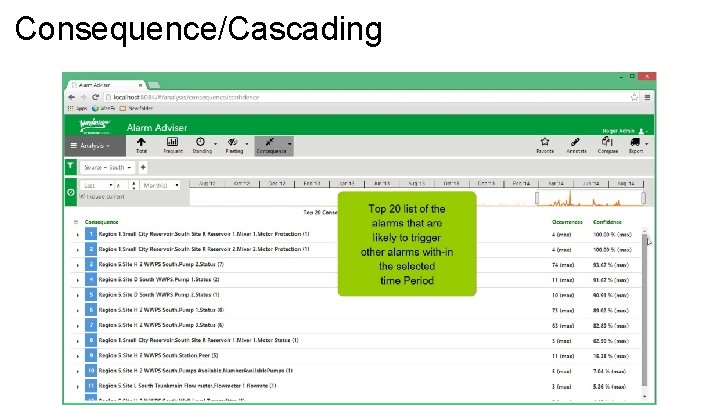Open the Fleeting dropdown arrow
Viewport: 720px width, 405px height.
click(247, 144)
